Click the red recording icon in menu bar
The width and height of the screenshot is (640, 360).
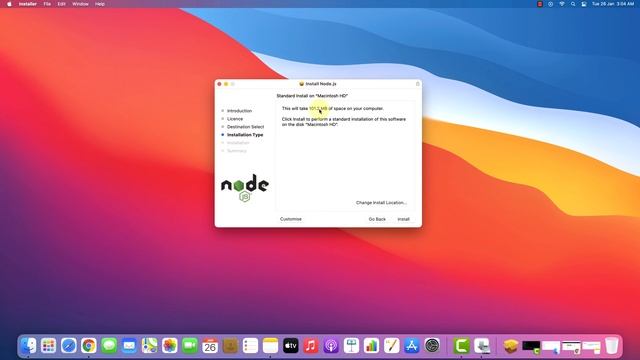point(540,4)
